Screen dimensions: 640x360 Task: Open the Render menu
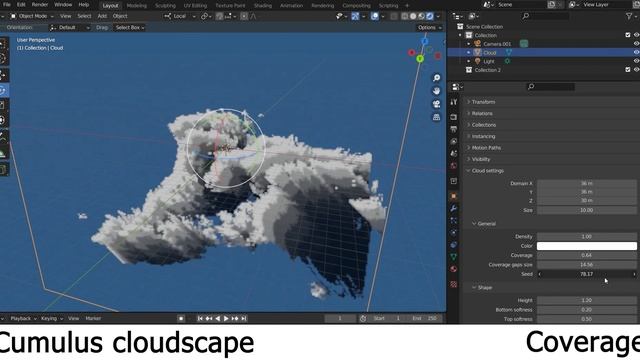click(x=40, y=4)
